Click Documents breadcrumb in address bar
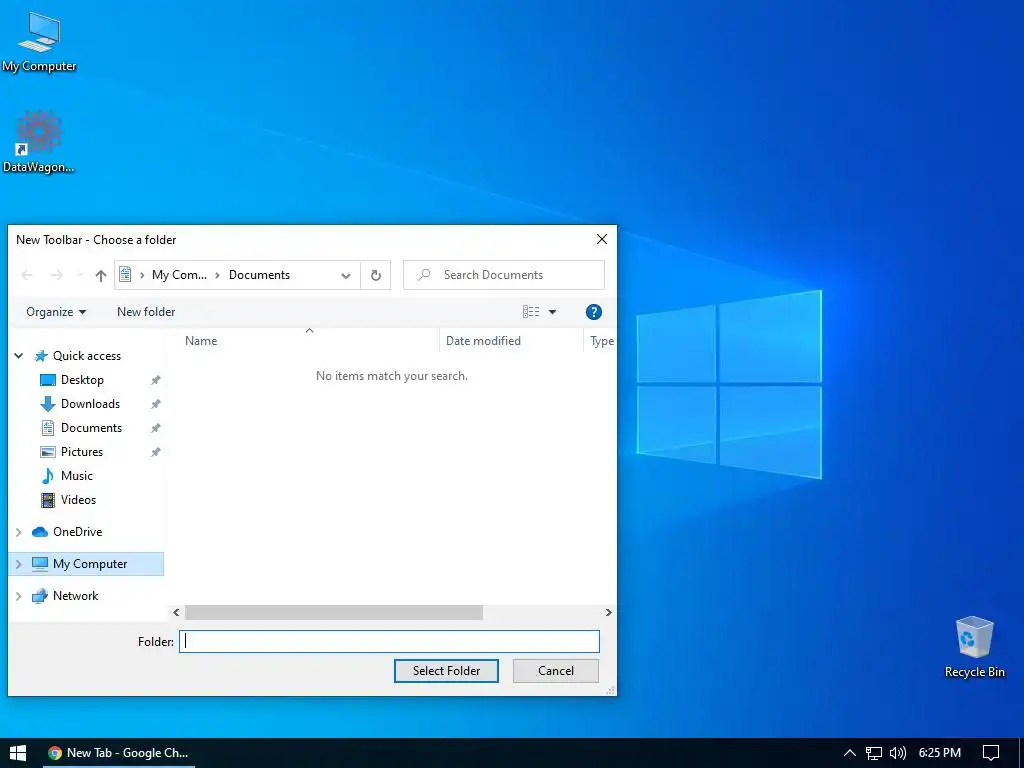 [259, 275]
